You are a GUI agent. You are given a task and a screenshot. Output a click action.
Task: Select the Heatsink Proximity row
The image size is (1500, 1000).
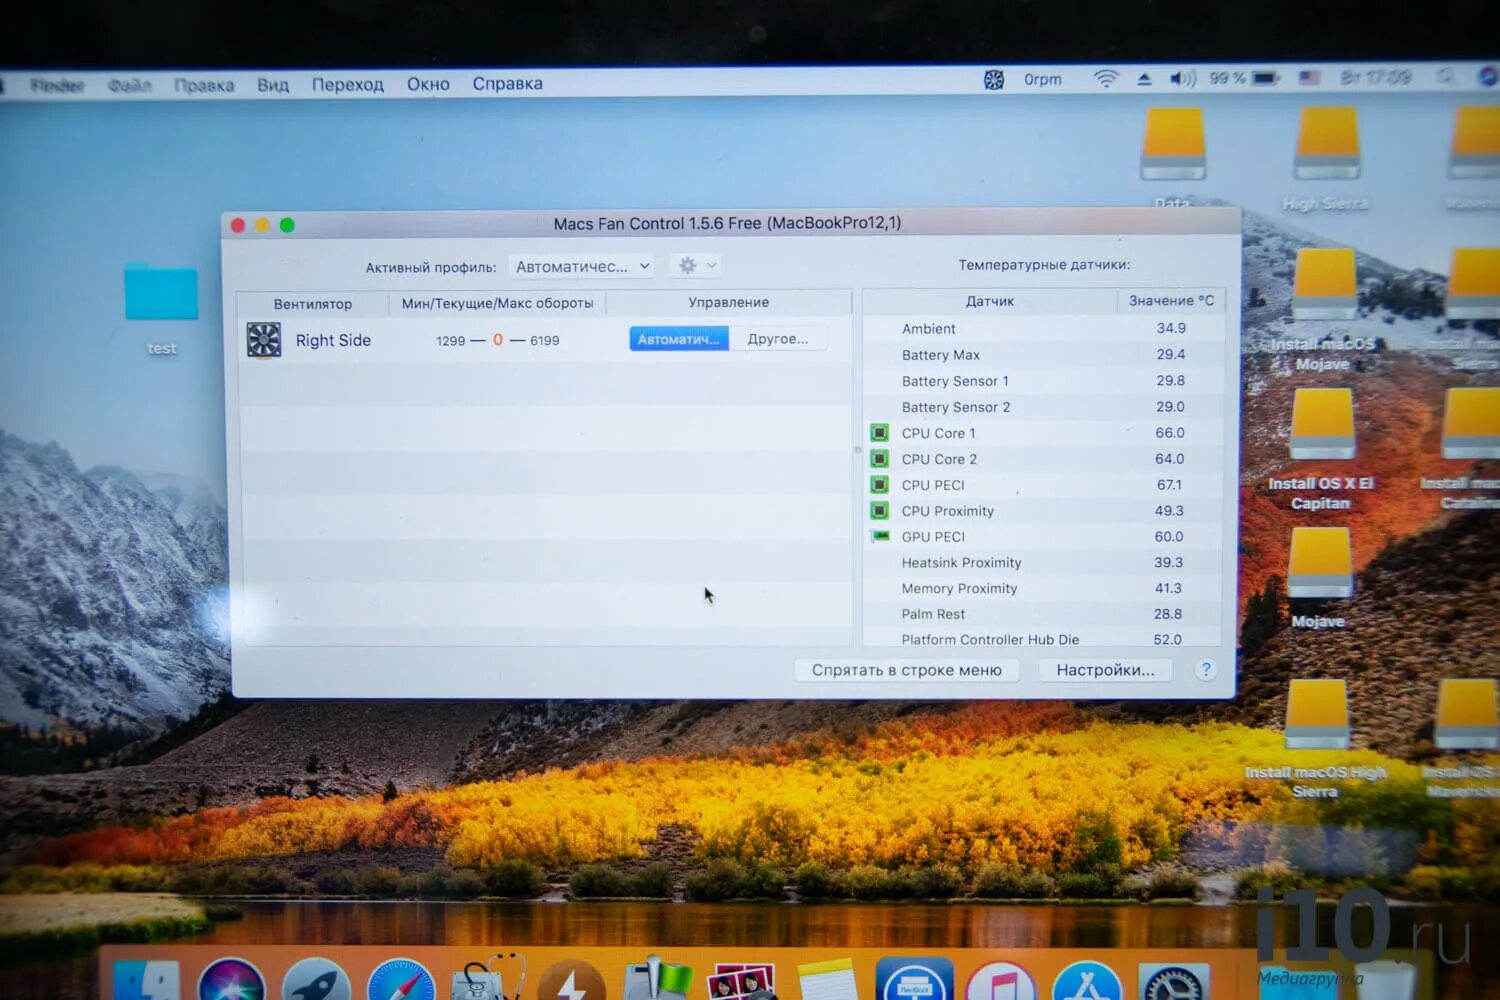point(1042,562)
